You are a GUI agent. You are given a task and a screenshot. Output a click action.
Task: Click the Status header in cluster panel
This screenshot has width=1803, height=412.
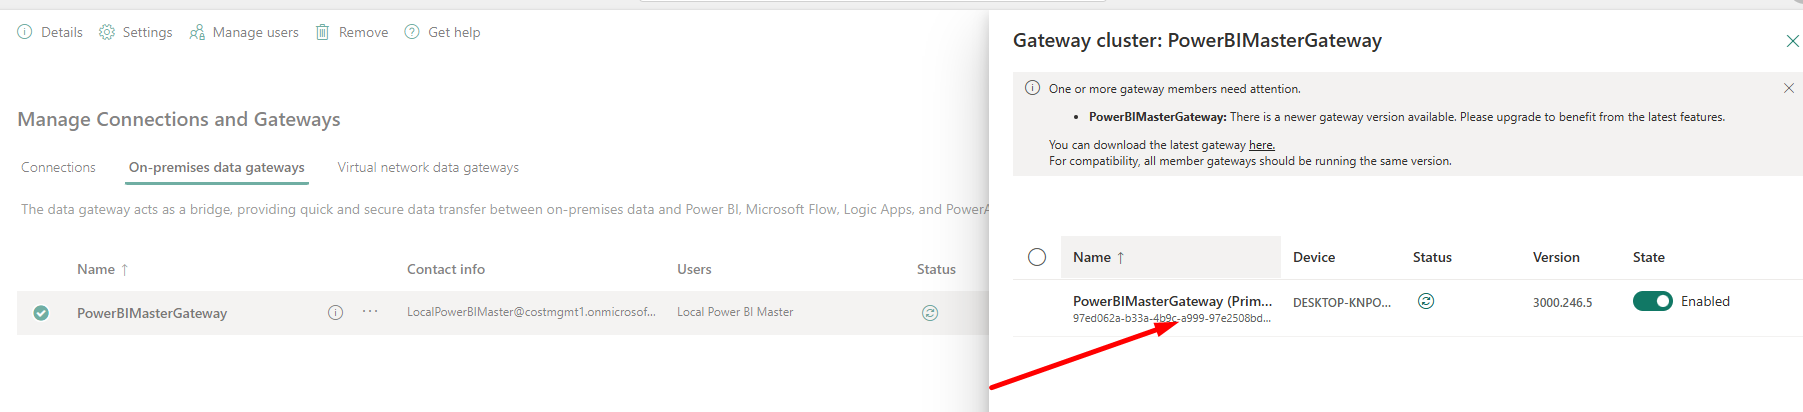1432,257
